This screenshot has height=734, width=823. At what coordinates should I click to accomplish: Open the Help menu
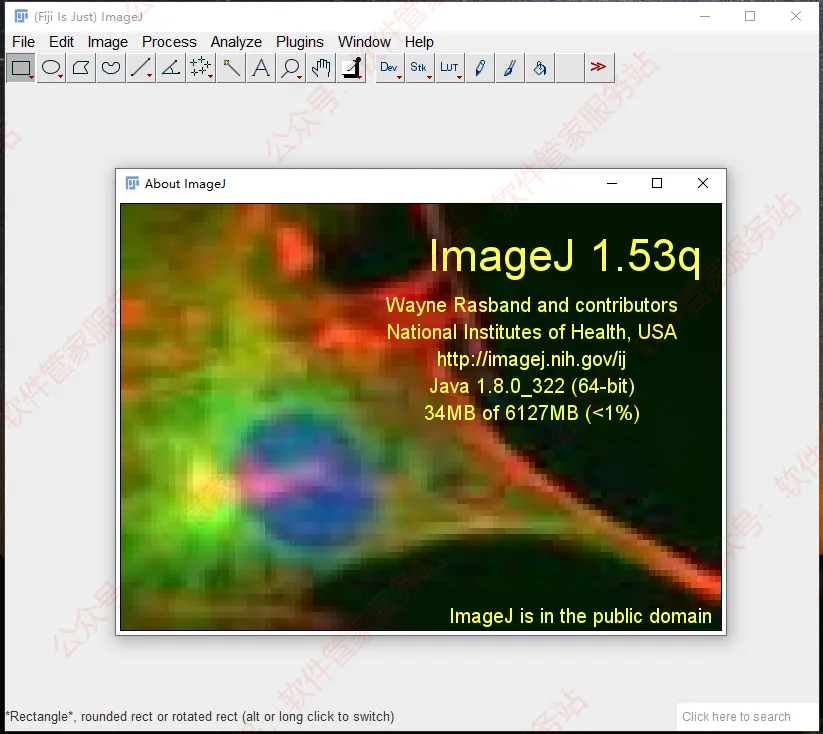[x=419, y=42]
